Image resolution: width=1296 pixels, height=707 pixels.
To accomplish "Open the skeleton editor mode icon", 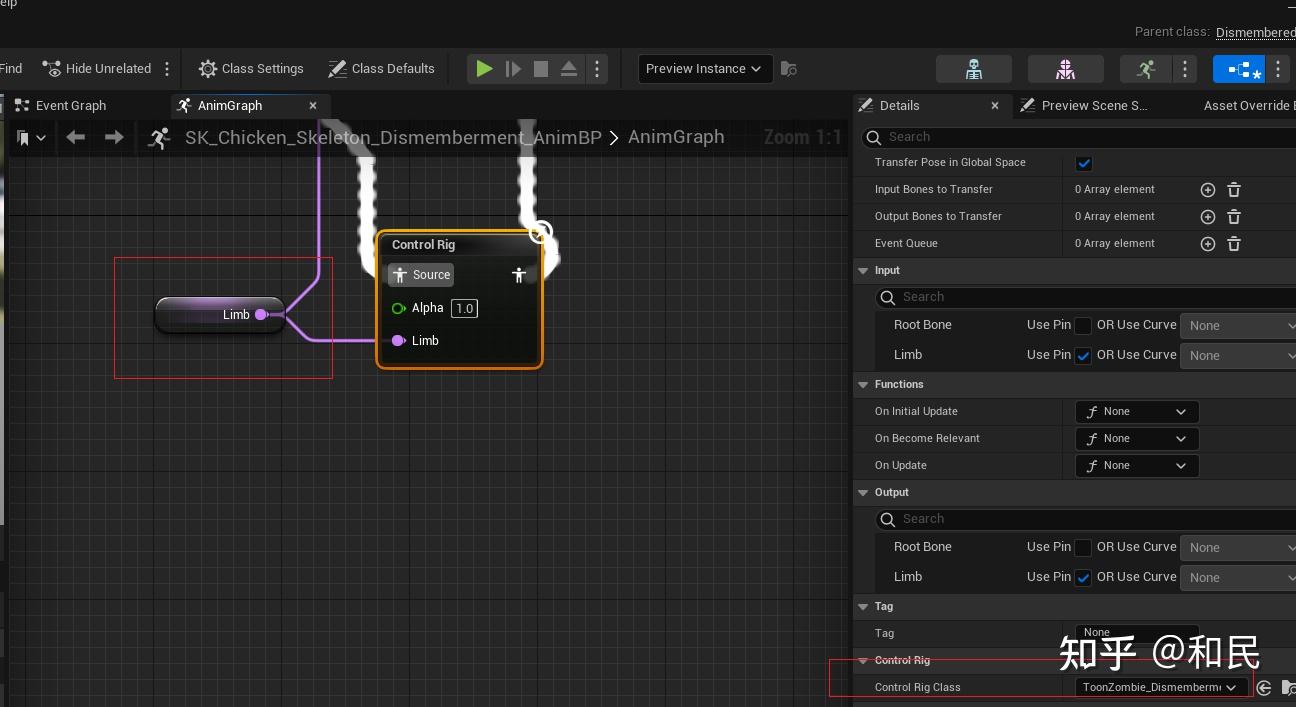I will 973,69.
